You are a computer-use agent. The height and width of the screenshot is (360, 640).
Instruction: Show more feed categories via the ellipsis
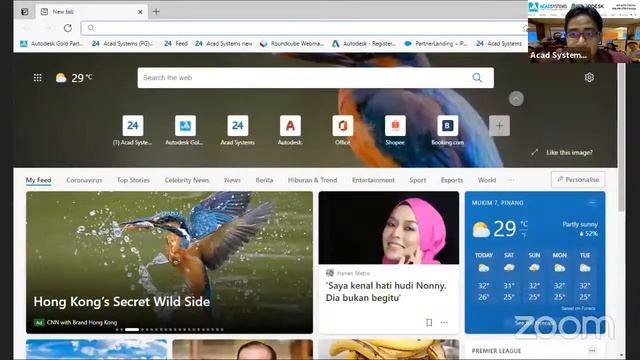510,180
